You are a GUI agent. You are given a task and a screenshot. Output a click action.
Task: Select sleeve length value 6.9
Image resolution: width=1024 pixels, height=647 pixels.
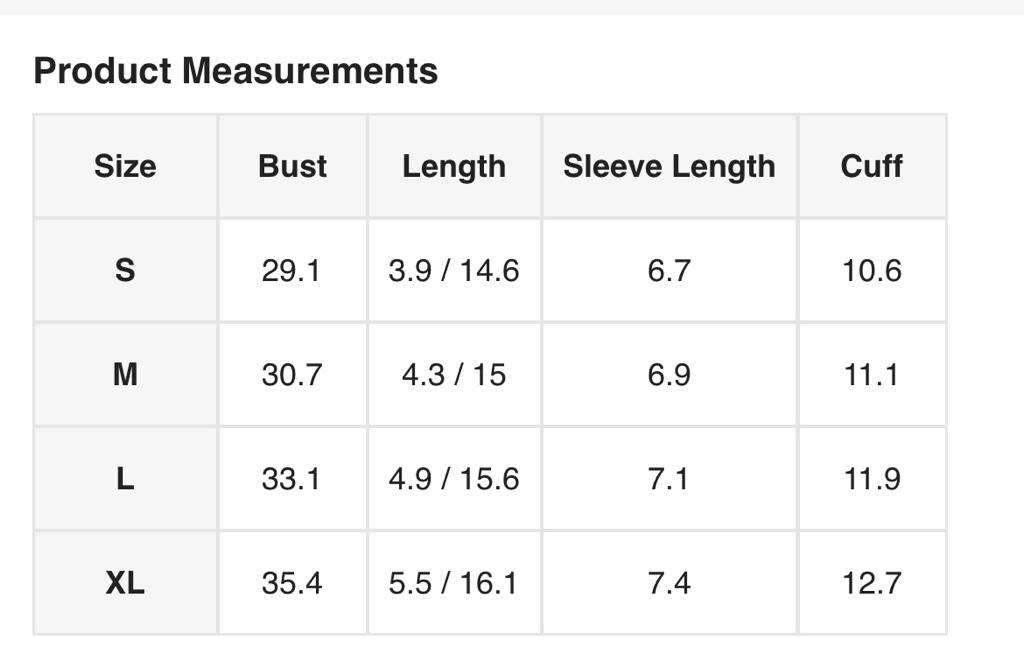click(669, 375)
